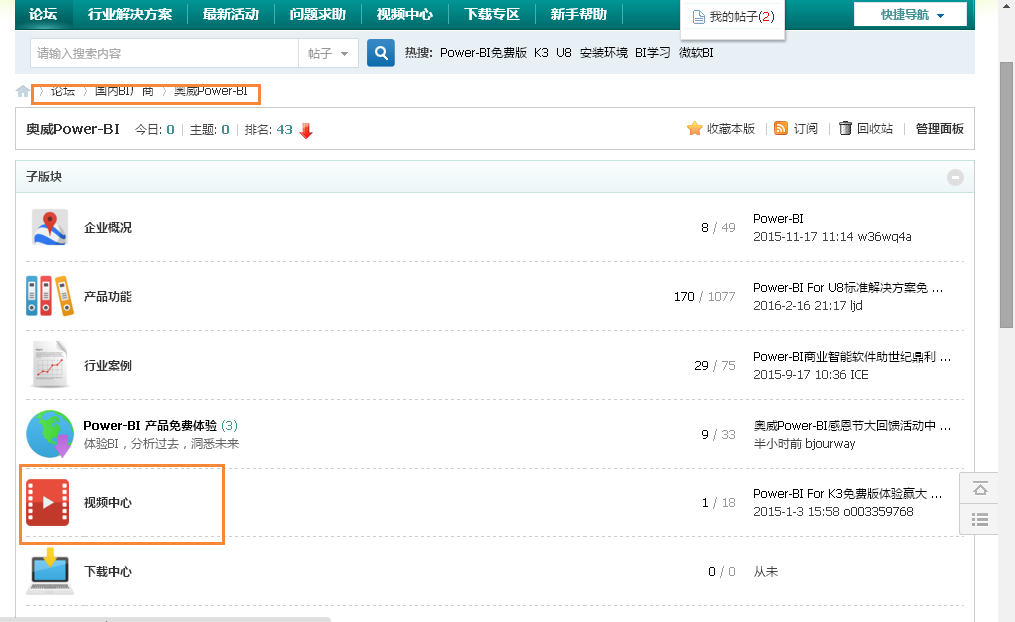1015x622 pixels.
Task: Open the 产品功能 binders icon
Action: point(50,296)
